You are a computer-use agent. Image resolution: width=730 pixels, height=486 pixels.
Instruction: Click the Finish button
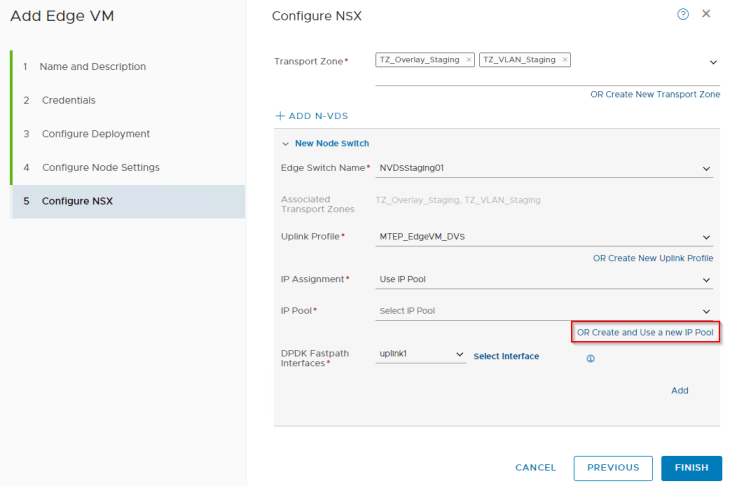coord(691,467)
